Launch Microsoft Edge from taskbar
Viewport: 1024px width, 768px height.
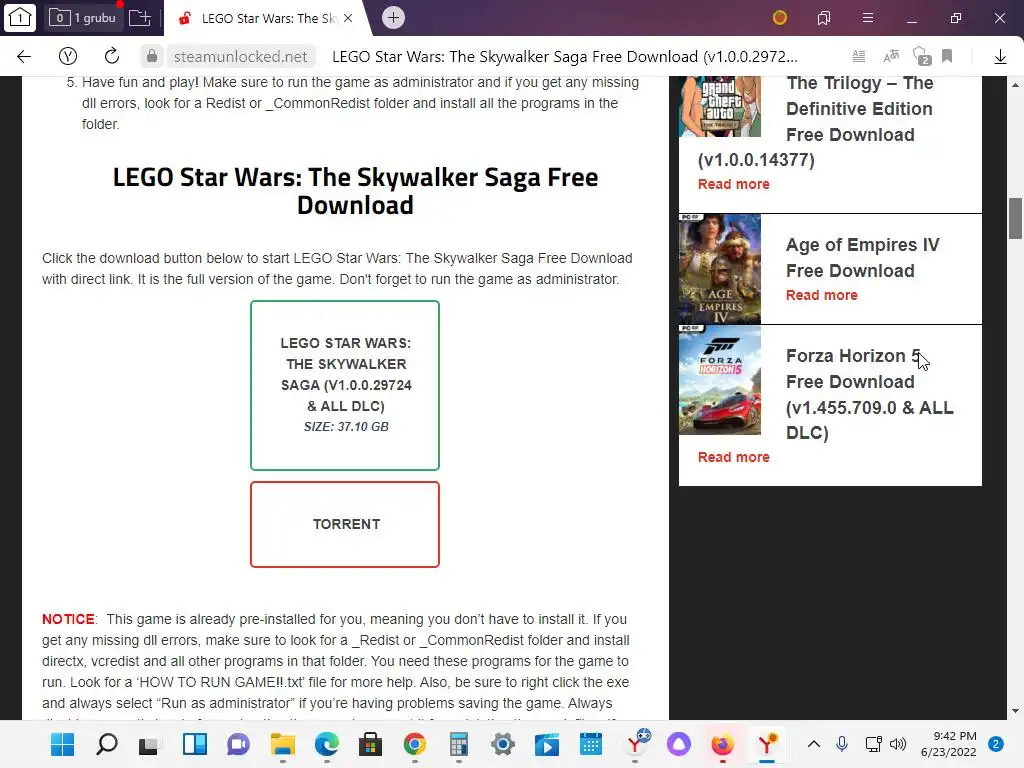(327, 744)
